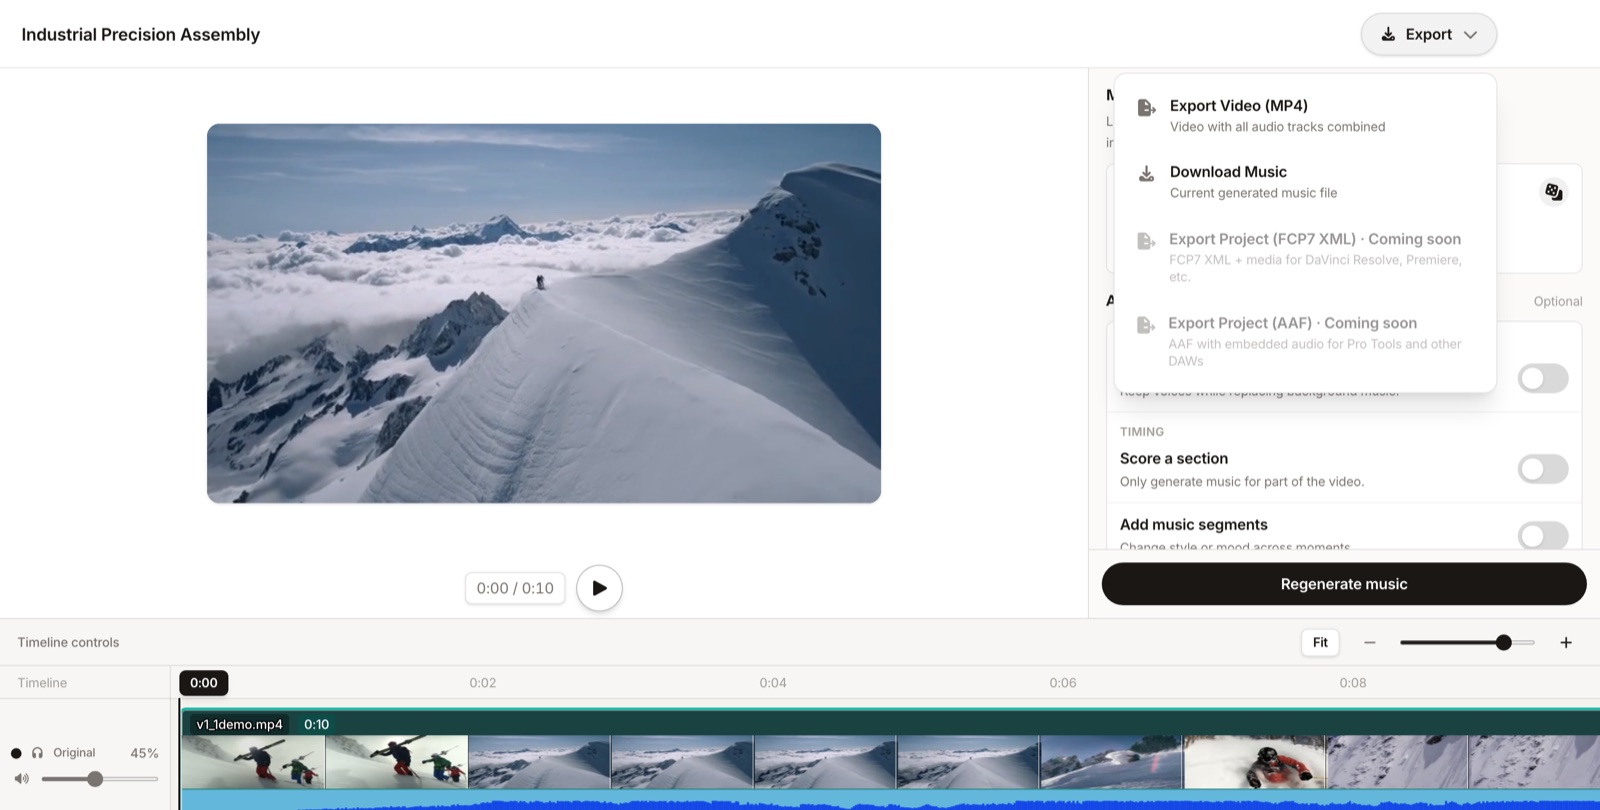Collapse the Export dropdown button

pyautogui.click(x=1428, y=34)
